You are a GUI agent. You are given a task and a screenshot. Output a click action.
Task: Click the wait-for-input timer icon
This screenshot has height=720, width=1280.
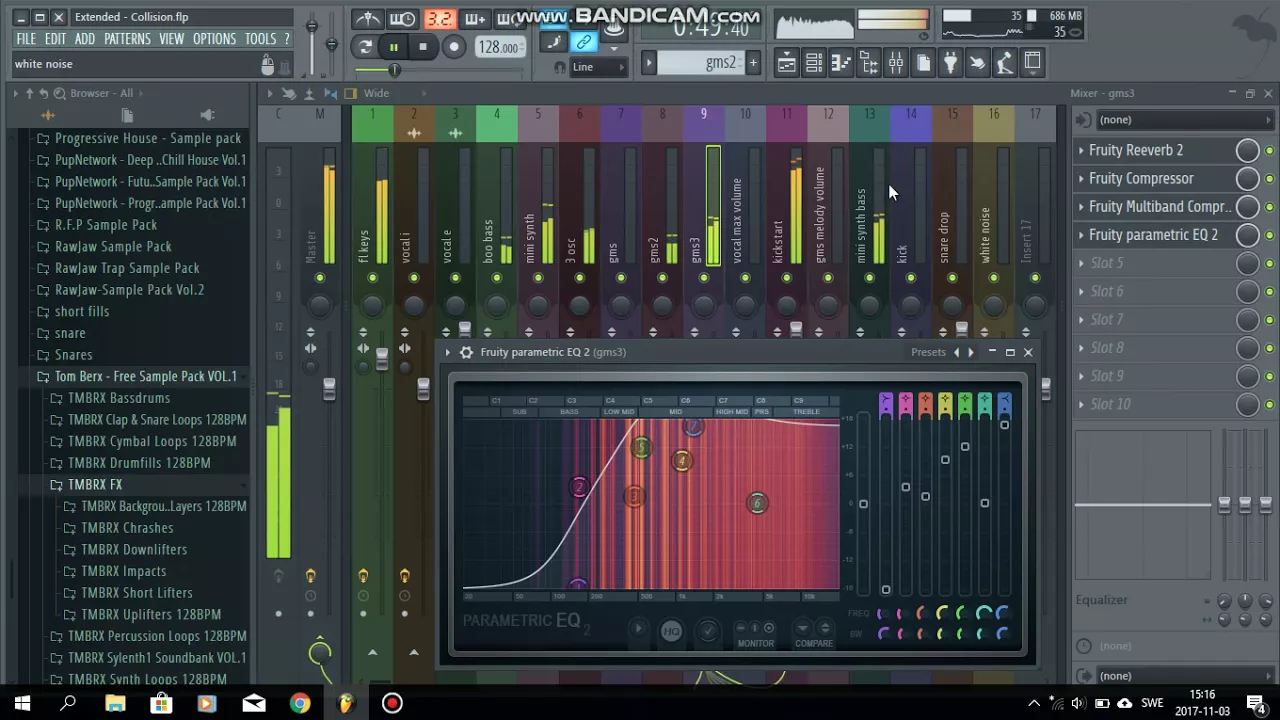(x=403, y=19)
